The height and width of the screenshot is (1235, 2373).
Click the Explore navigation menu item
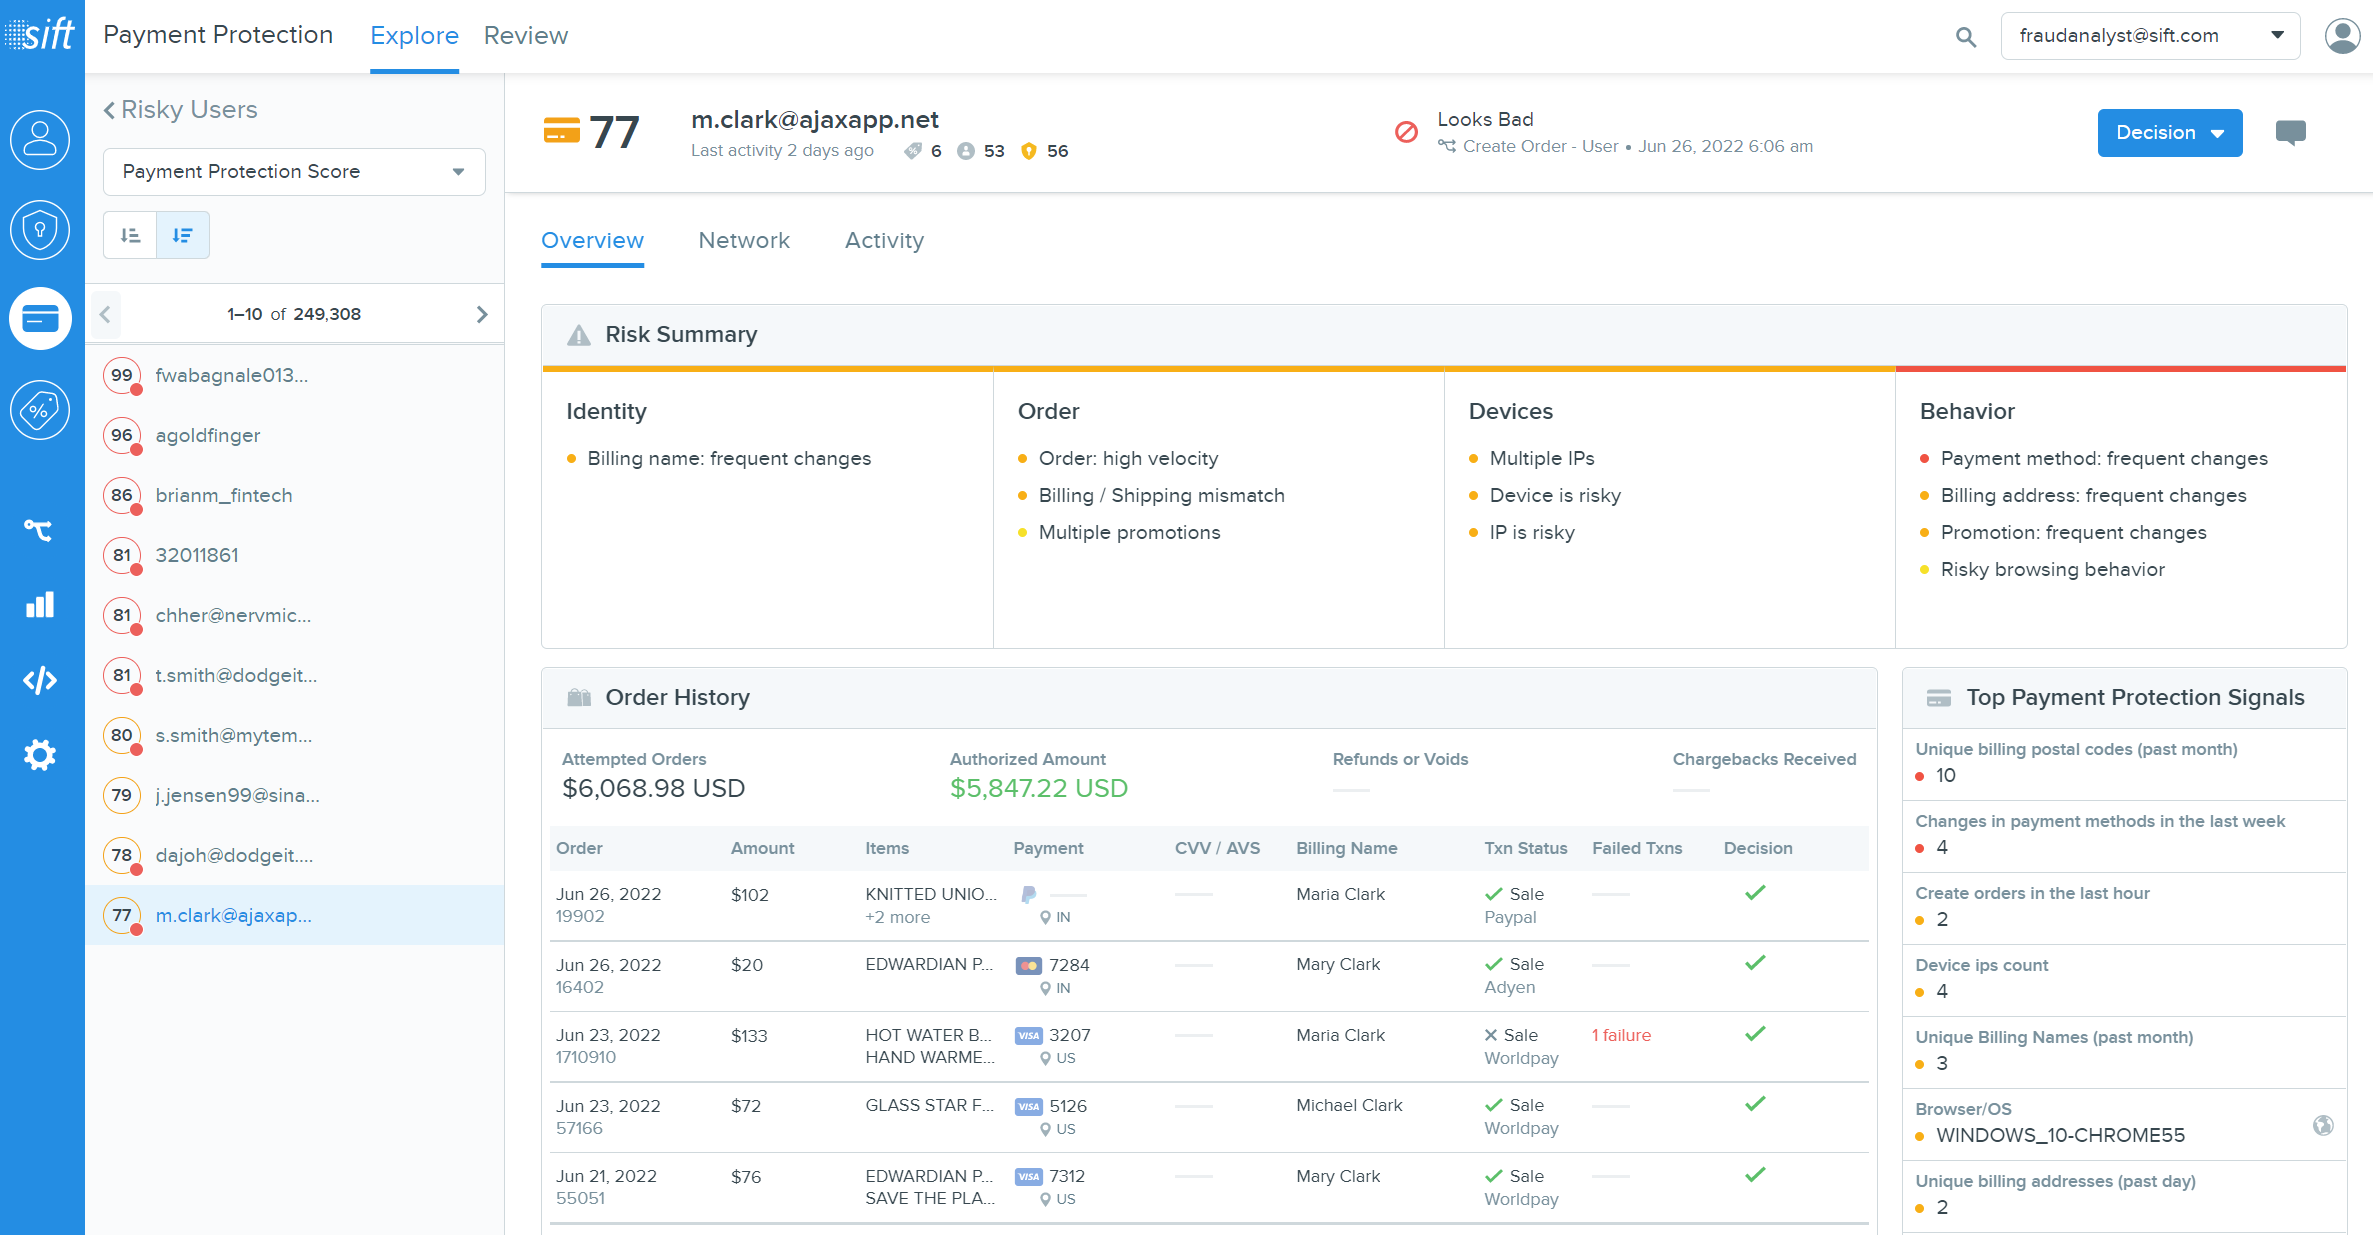pyautogui.click(x=416, y=35)
